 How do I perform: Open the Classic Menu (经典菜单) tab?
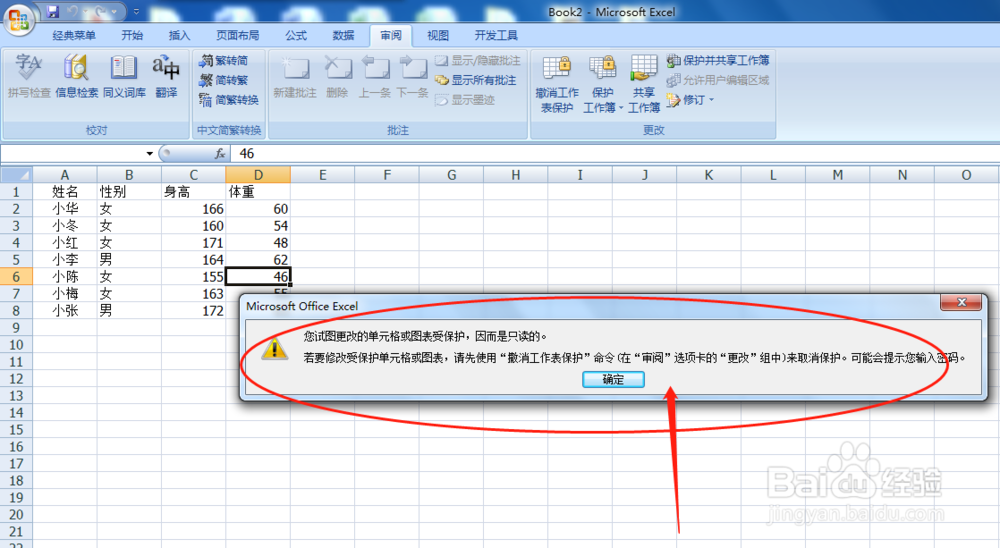(x=74, y=36)
